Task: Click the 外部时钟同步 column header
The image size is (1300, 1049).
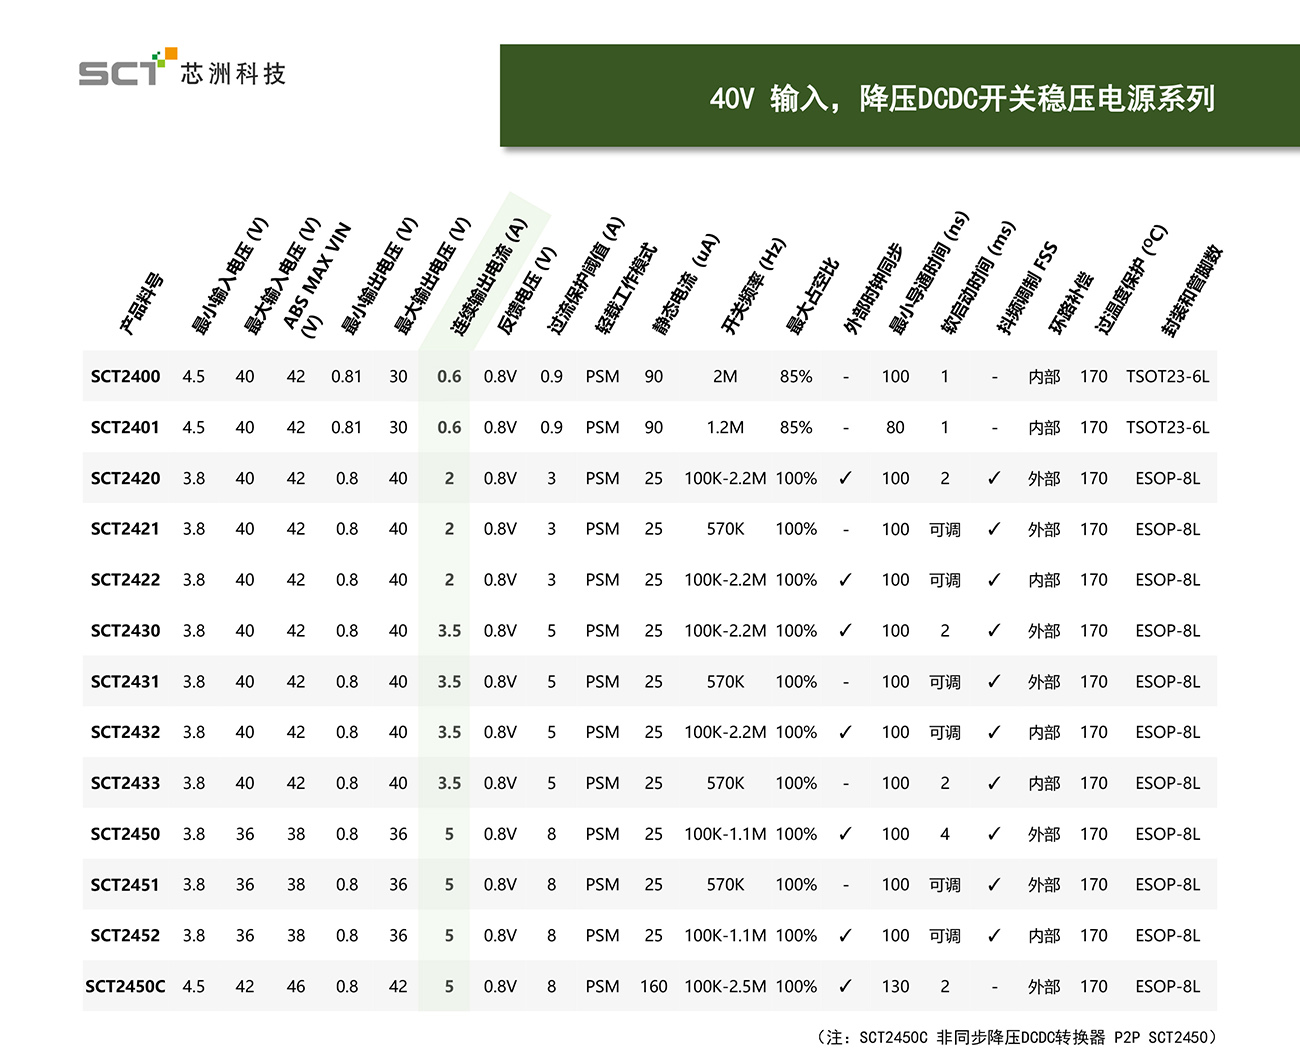Action: [873, 288]
